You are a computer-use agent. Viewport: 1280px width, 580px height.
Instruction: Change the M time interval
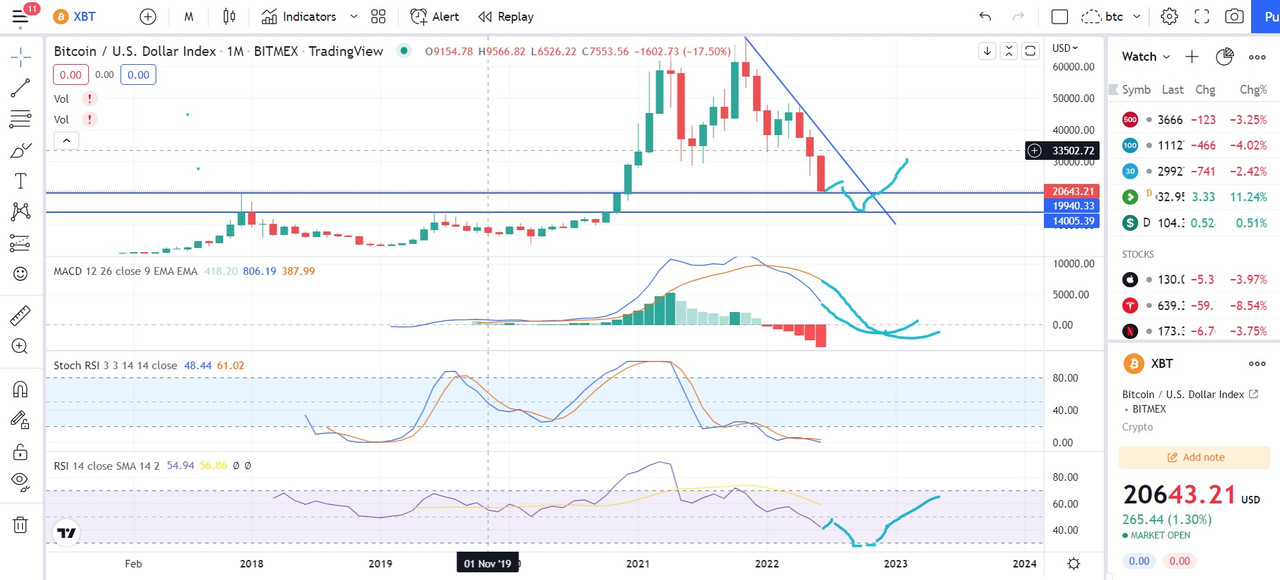point(189,17)
